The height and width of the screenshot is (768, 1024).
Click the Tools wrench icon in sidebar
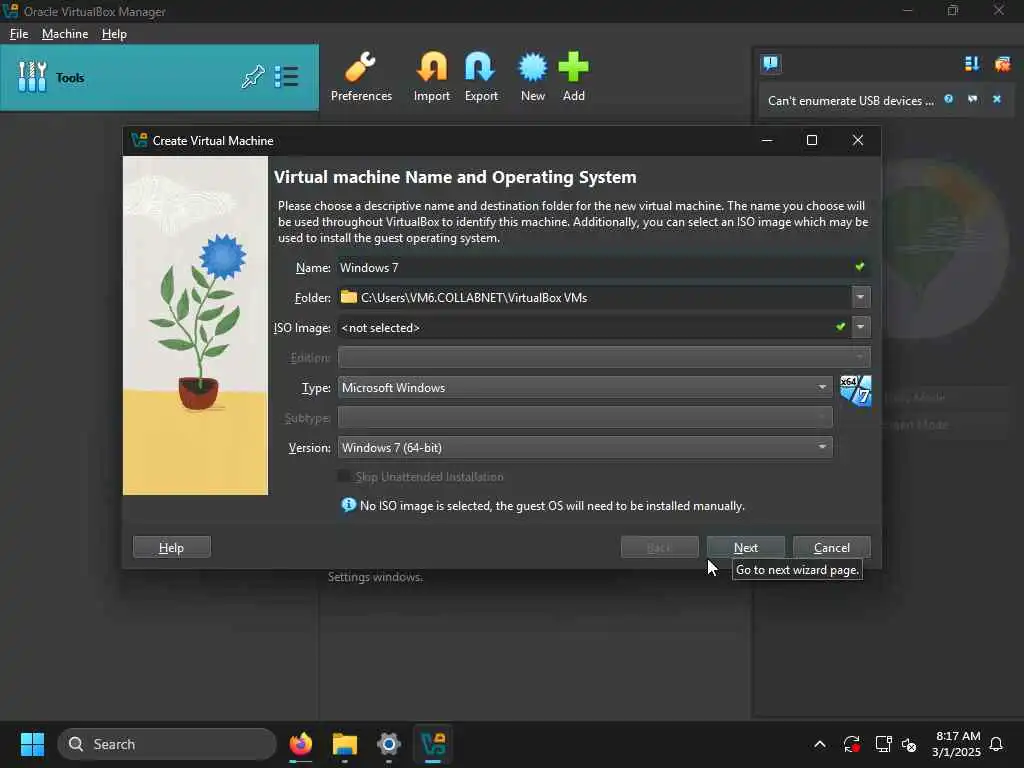click(32, 77)
